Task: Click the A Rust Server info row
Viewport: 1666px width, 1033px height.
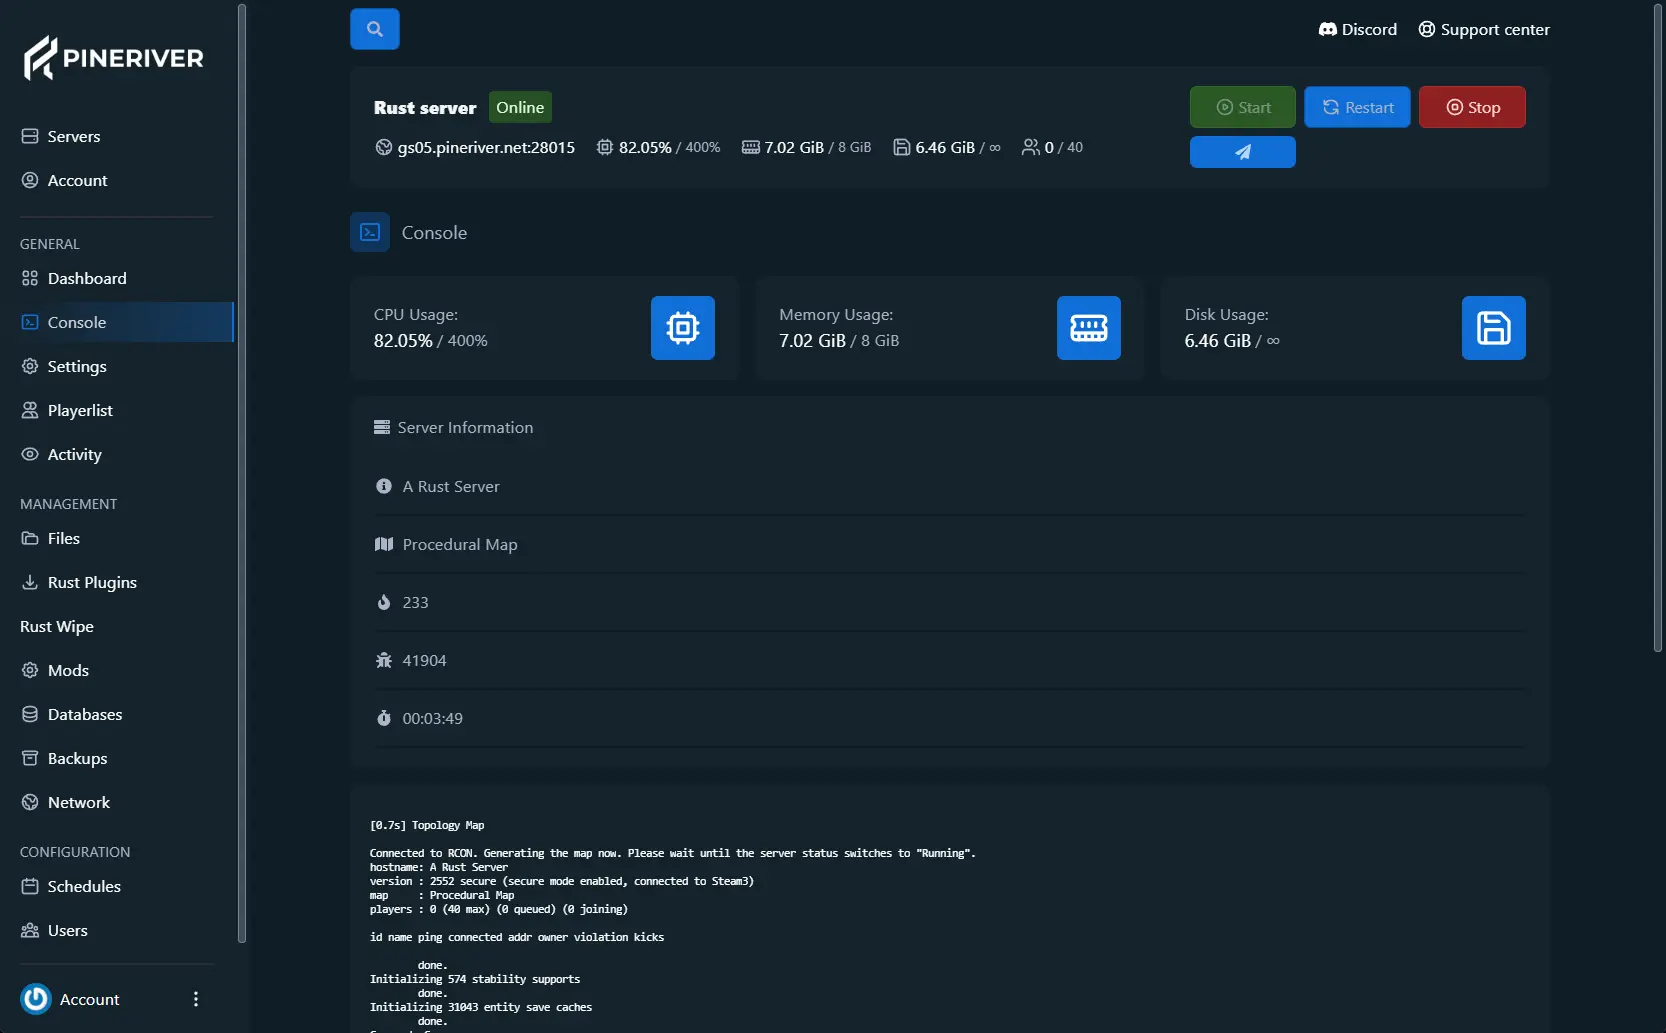Action: pyautogui.click(x=950, y=486)
